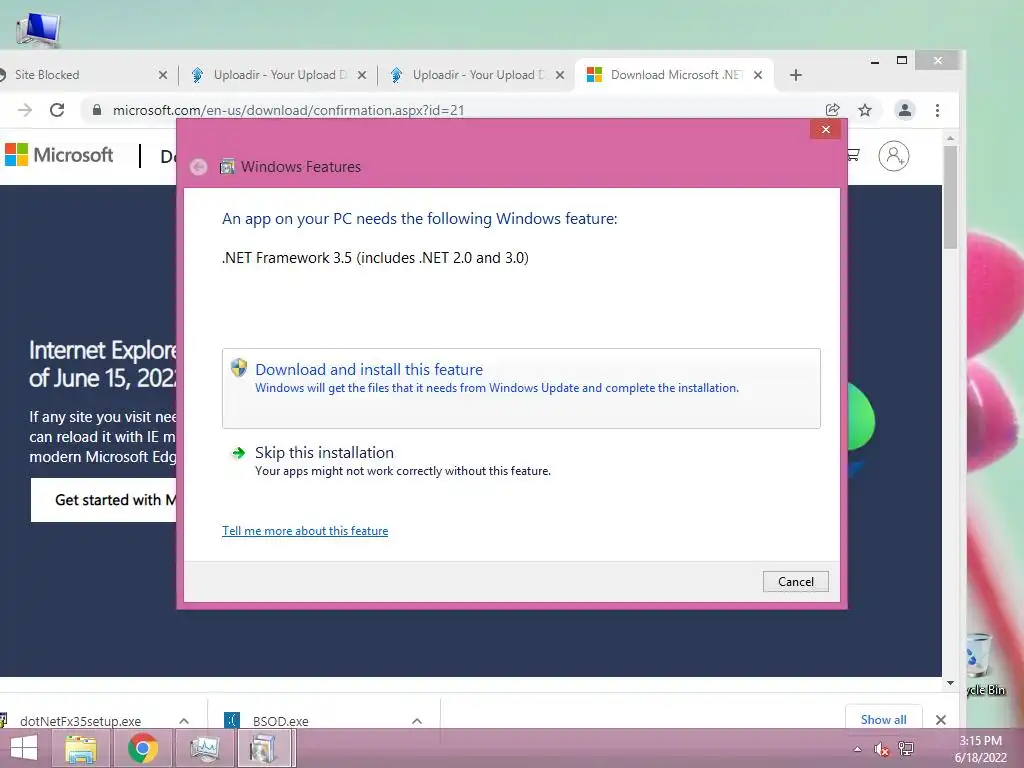Click Show all downloads
The image size is (1024, 768).
click(x=883, y=719)
